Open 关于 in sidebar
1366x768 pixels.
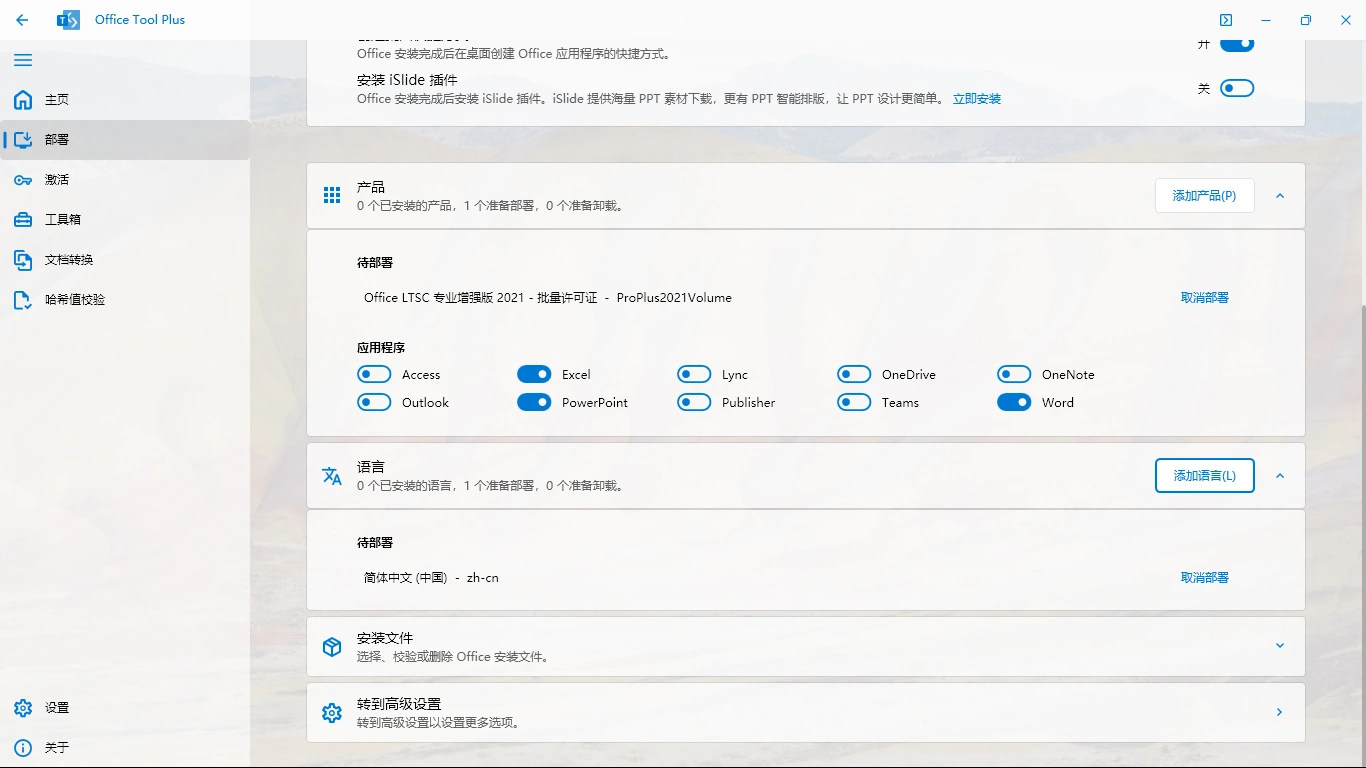(x=125, y=748)
